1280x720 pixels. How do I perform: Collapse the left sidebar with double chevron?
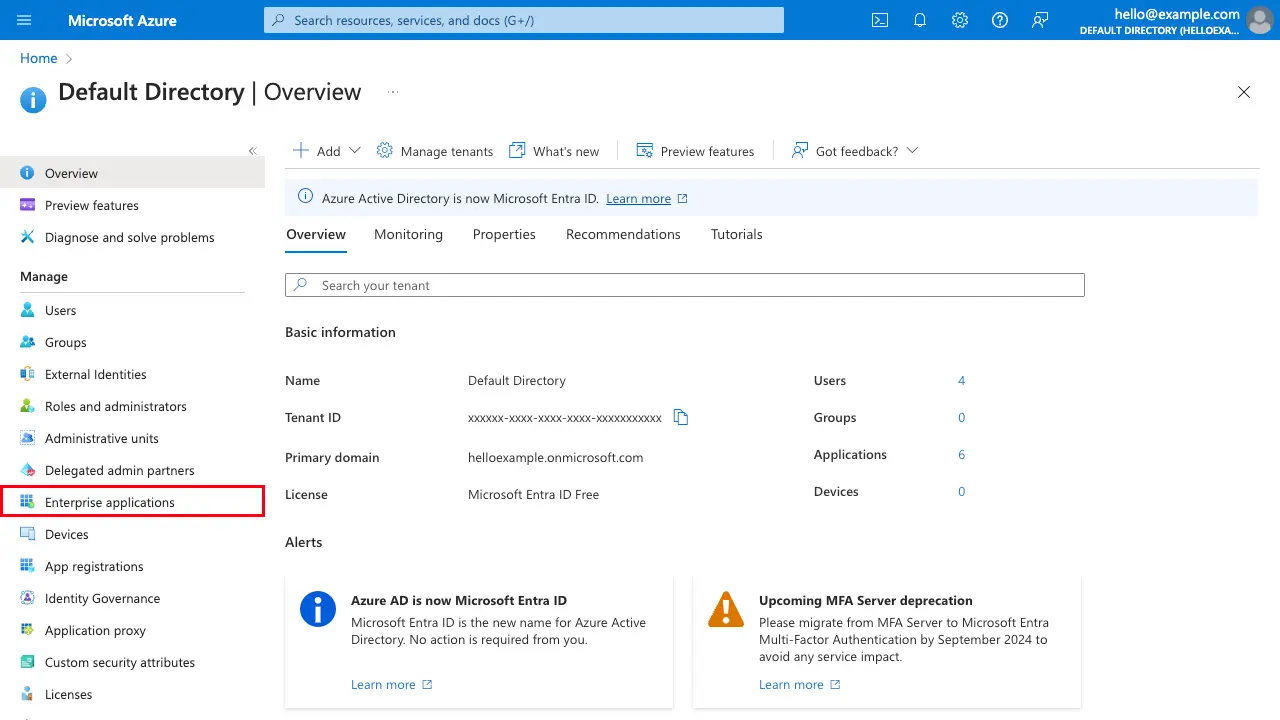click(x=252, y=151)
